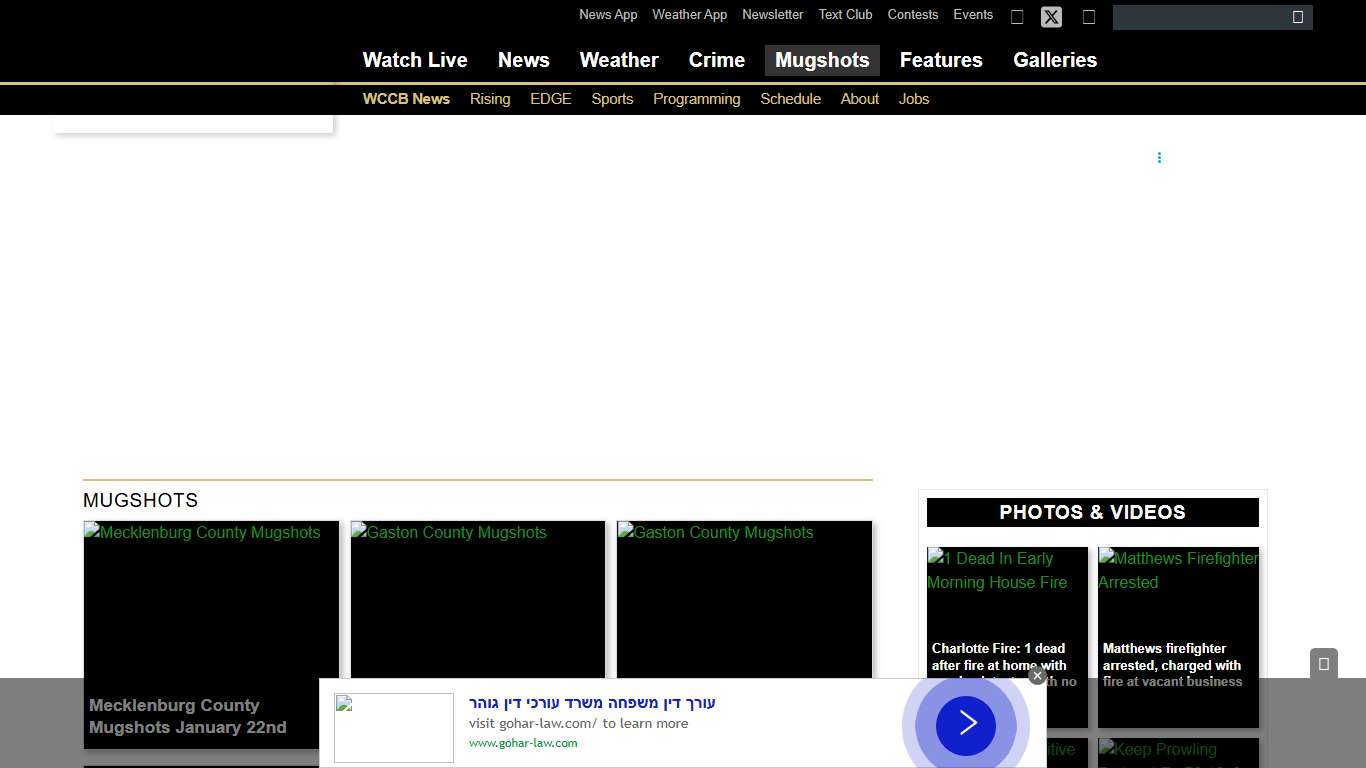
Task: Click the social icon left of X logo
Action: coord(1017,17)
